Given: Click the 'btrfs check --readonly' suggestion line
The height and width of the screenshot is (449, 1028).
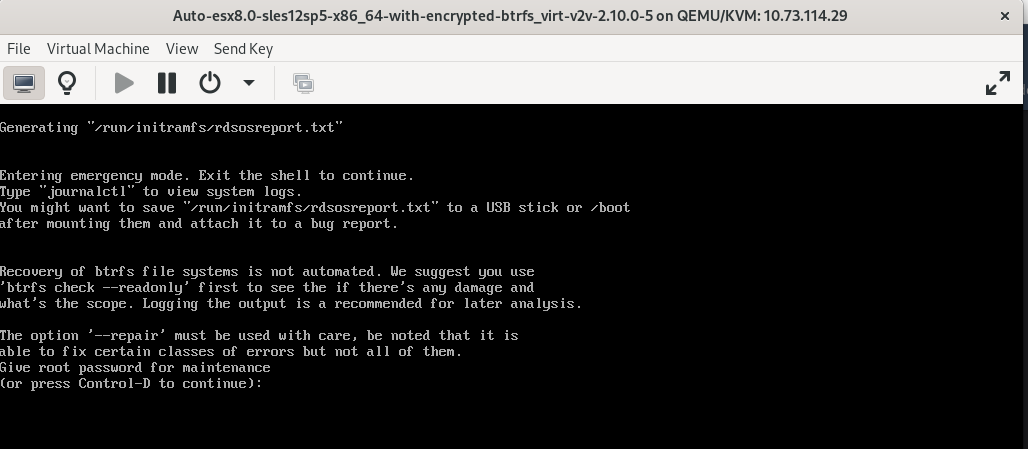Looking at the screenshot, I should point(267,288).
